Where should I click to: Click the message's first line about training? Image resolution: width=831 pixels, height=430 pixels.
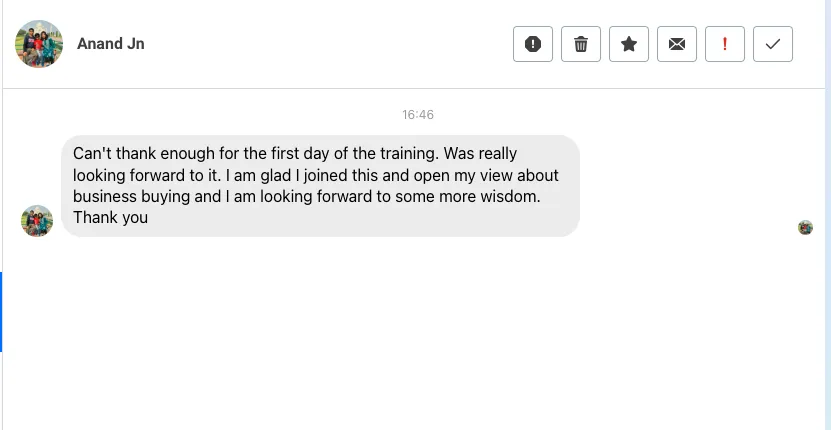(295, 153)
